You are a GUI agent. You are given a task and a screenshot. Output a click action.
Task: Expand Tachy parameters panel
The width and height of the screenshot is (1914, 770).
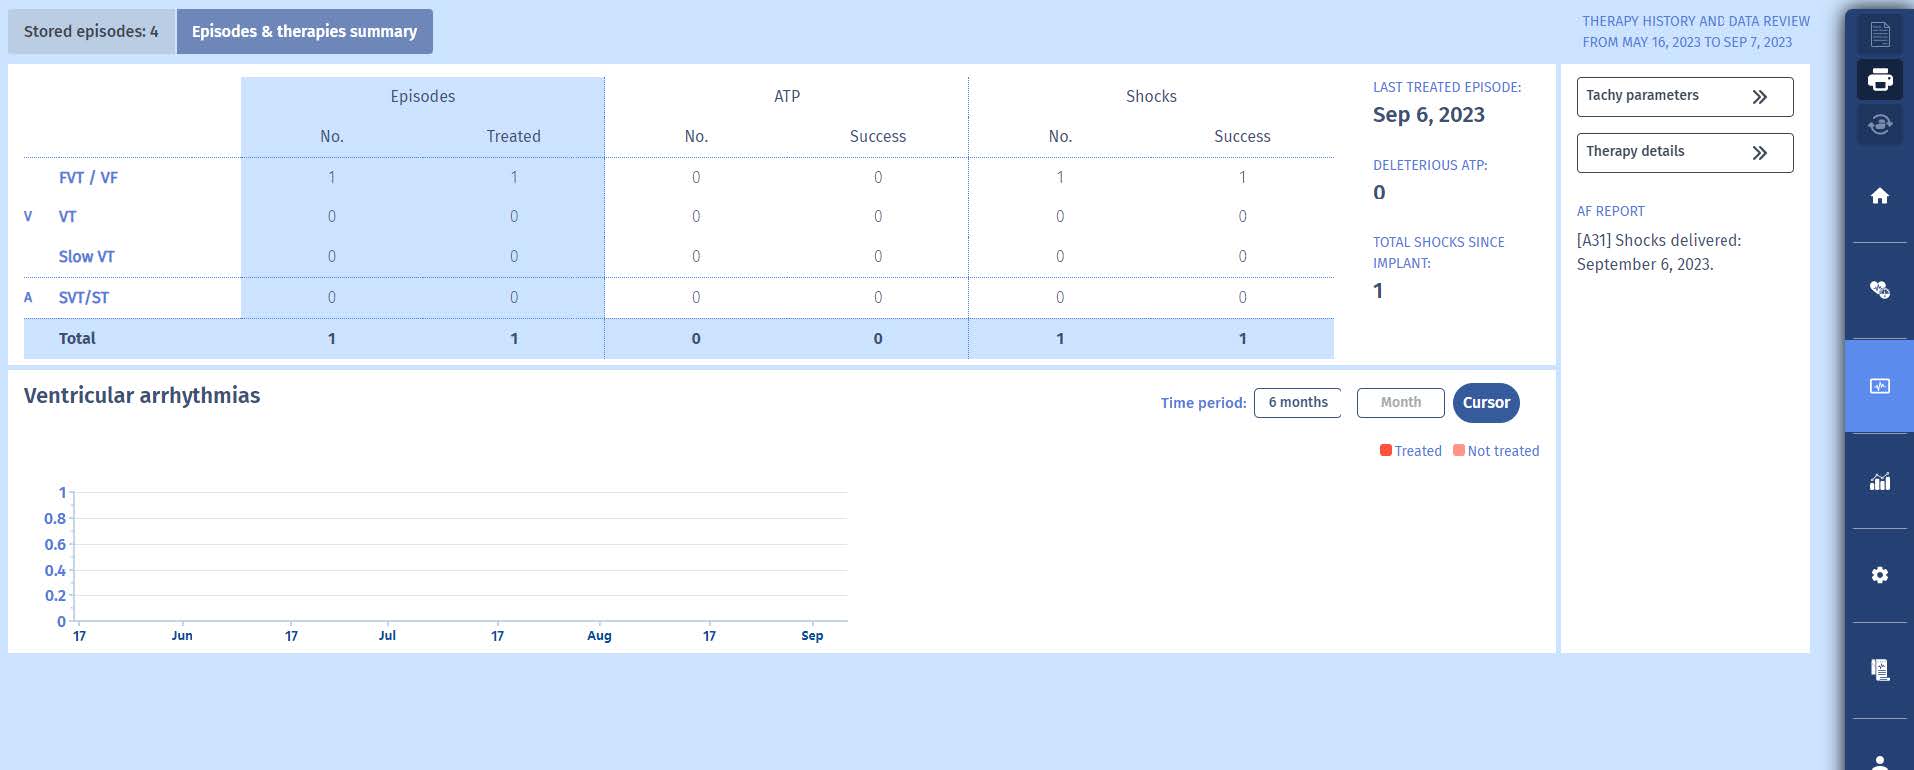pos(1684,97)
